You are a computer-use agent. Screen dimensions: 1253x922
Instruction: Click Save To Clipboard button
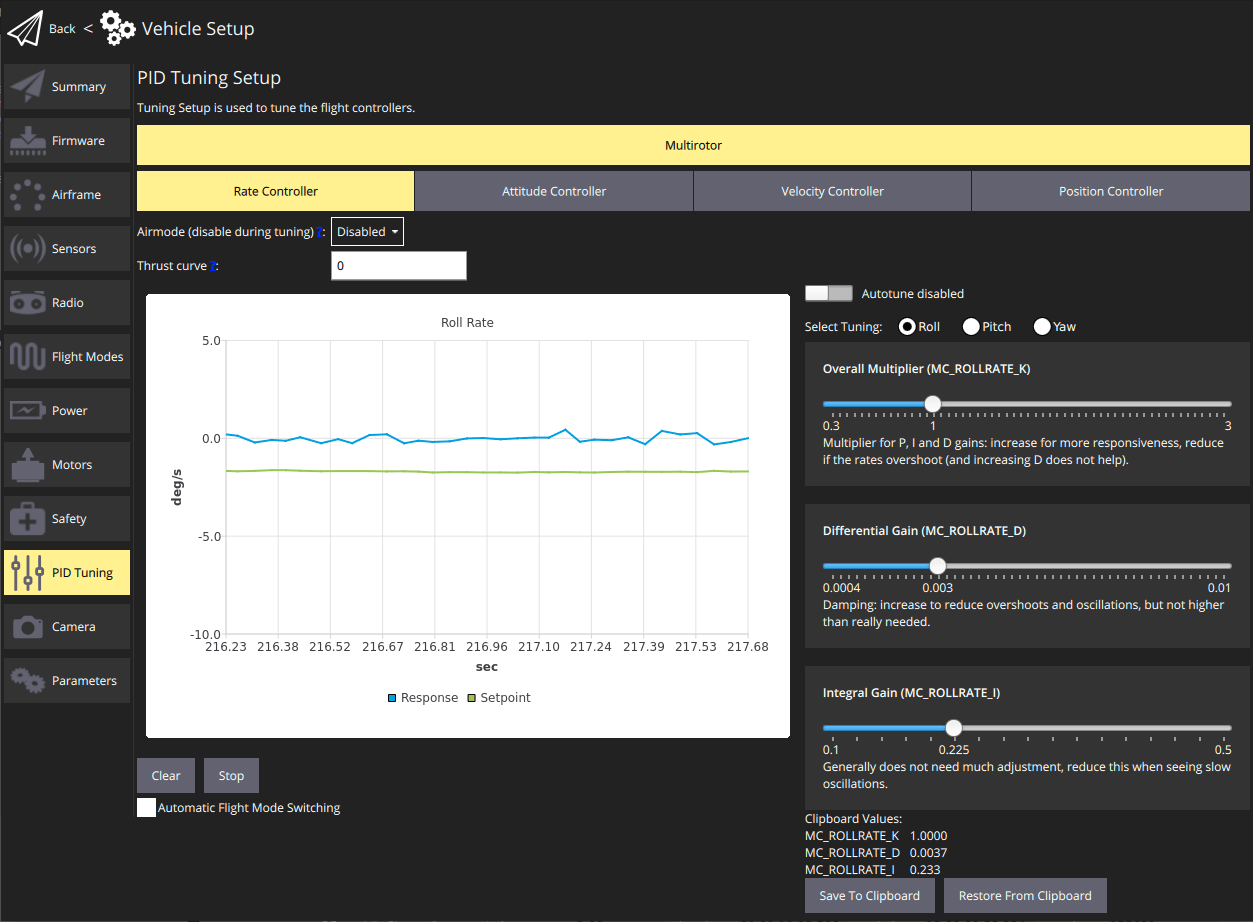tap(869, 896)
